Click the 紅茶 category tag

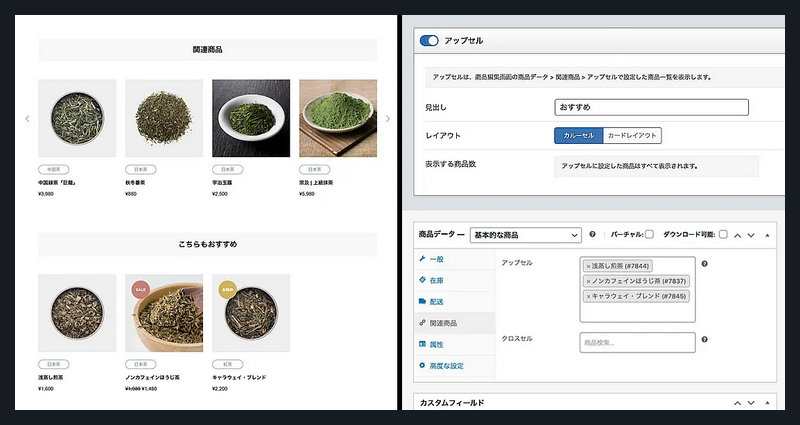pyautogui.click(x=228, y=364)
